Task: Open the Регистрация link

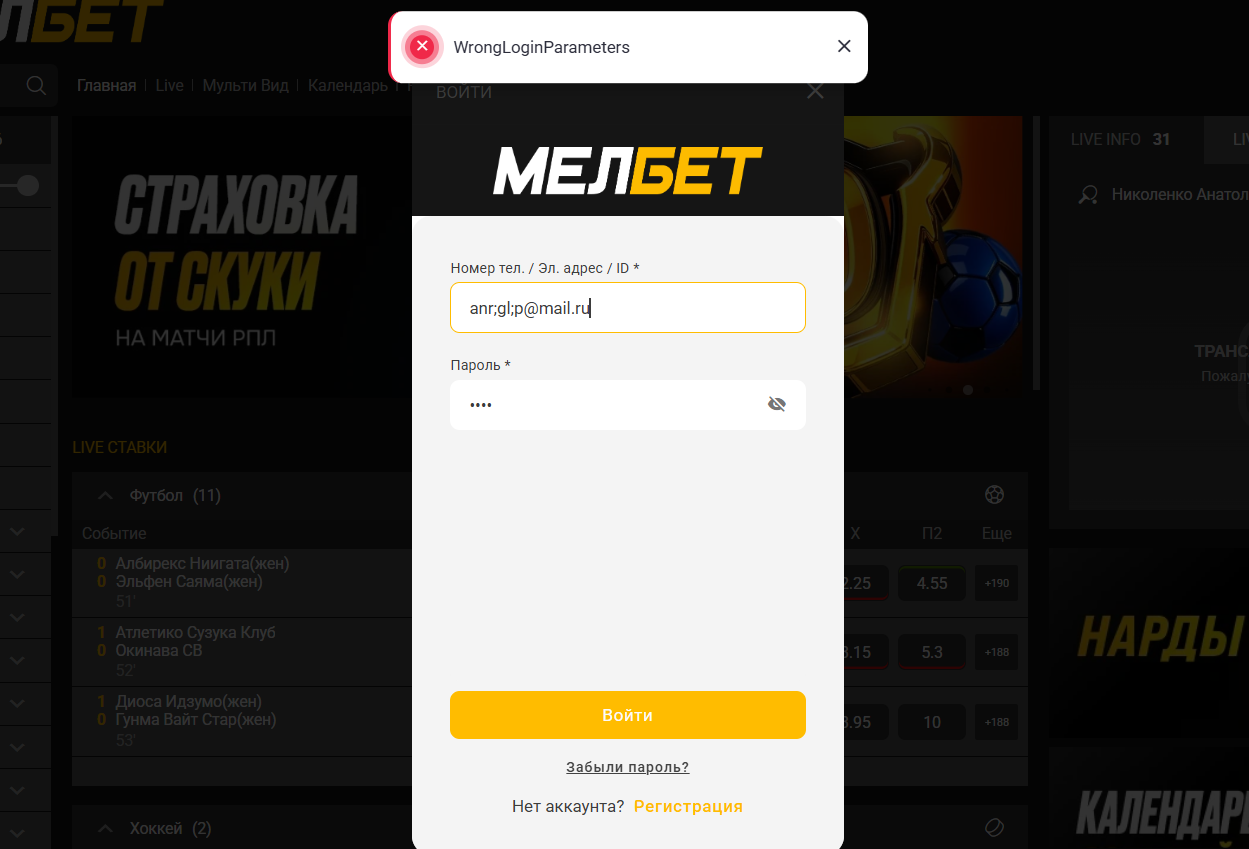Action: 688,806
